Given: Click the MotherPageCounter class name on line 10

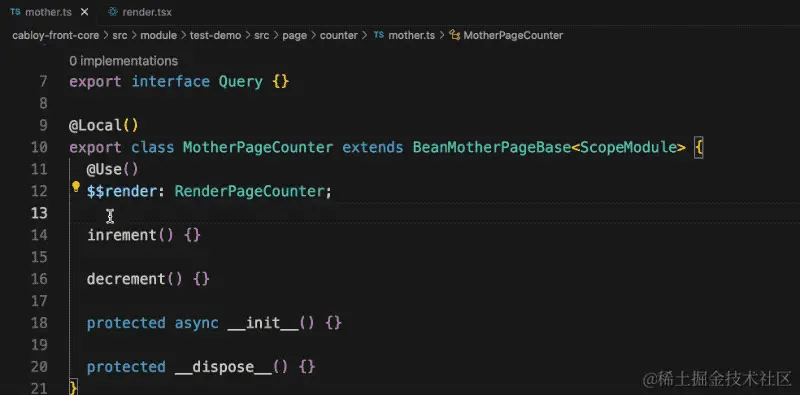Looking at the screenshot, I should click(258, 147).
